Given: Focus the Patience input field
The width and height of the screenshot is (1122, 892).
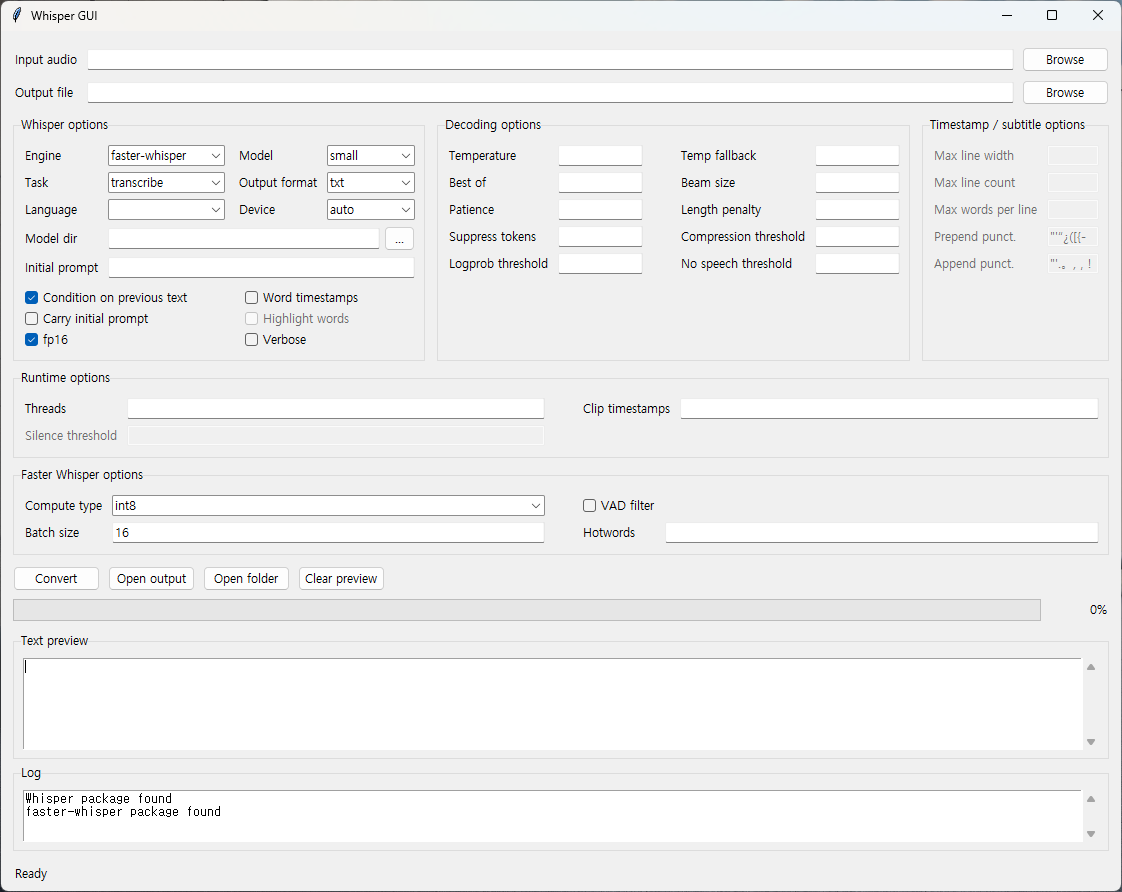Looking at the screenshot, I should [600, 210].
